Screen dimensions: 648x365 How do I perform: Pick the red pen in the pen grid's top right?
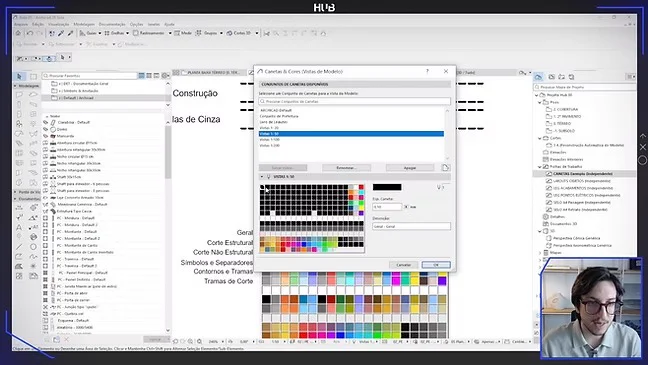[x=361, y=187]
